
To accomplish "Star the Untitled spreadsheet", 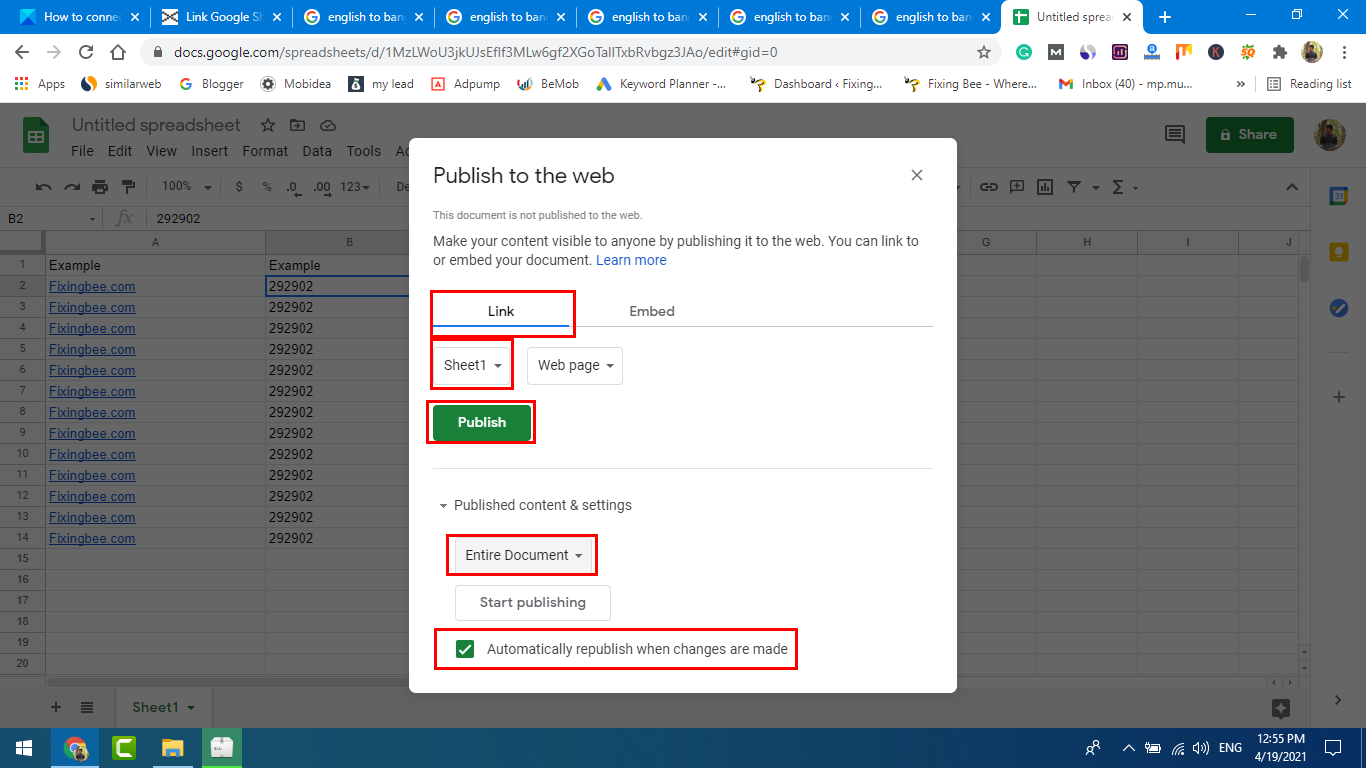I will click(268, 125).
